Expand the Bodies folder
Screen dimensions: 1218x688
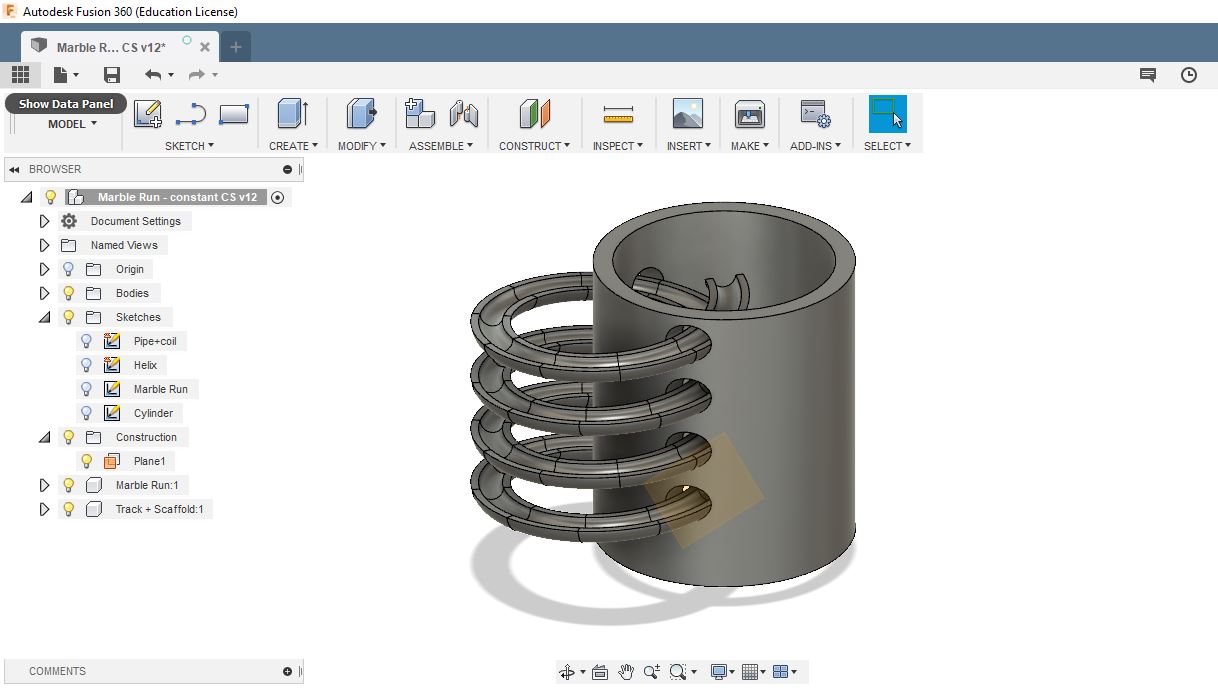[x=44, y=293]
